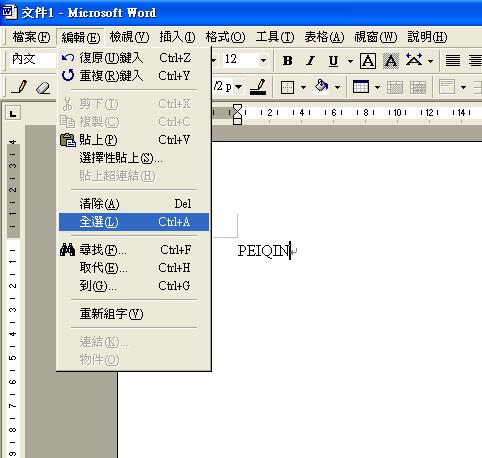Open the 檔案(F) menu
This screenshot has width=482, height=458.
click(x=31, y=37)
